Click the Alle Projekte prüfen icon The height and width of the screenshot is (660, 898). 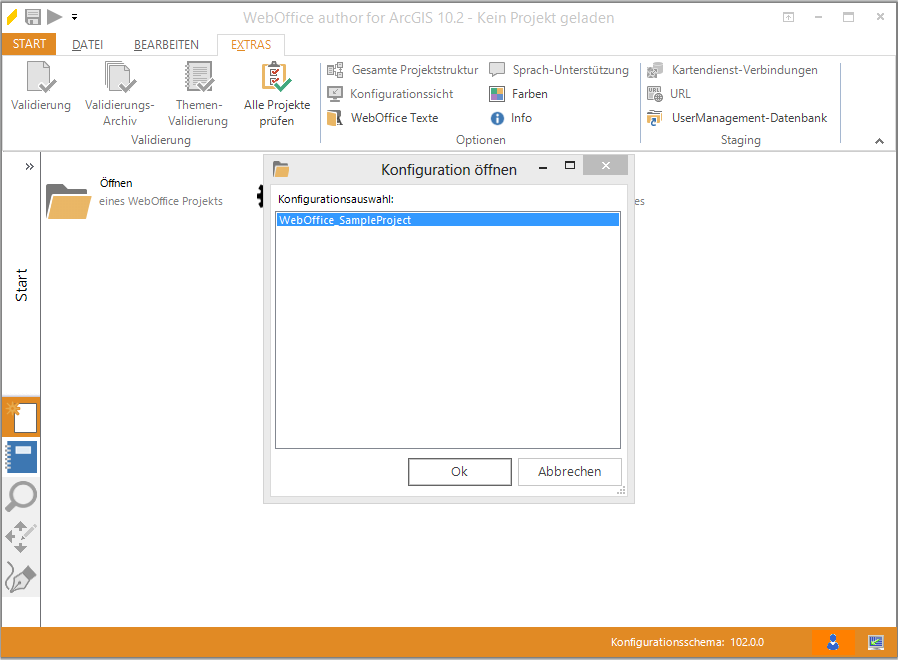(276, 79)
